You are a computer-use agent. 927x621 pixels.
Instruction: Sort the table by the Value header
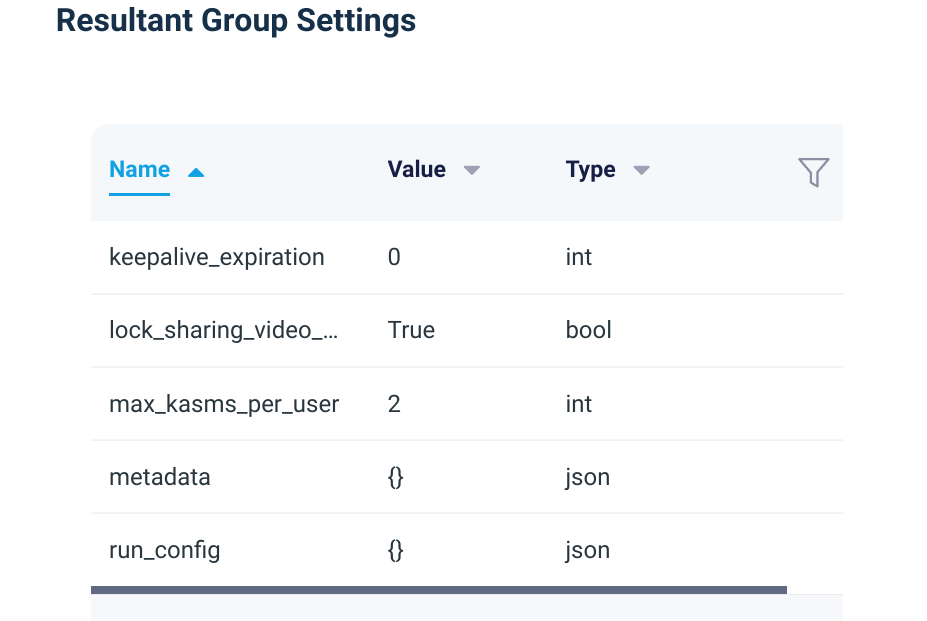(416, 169)
